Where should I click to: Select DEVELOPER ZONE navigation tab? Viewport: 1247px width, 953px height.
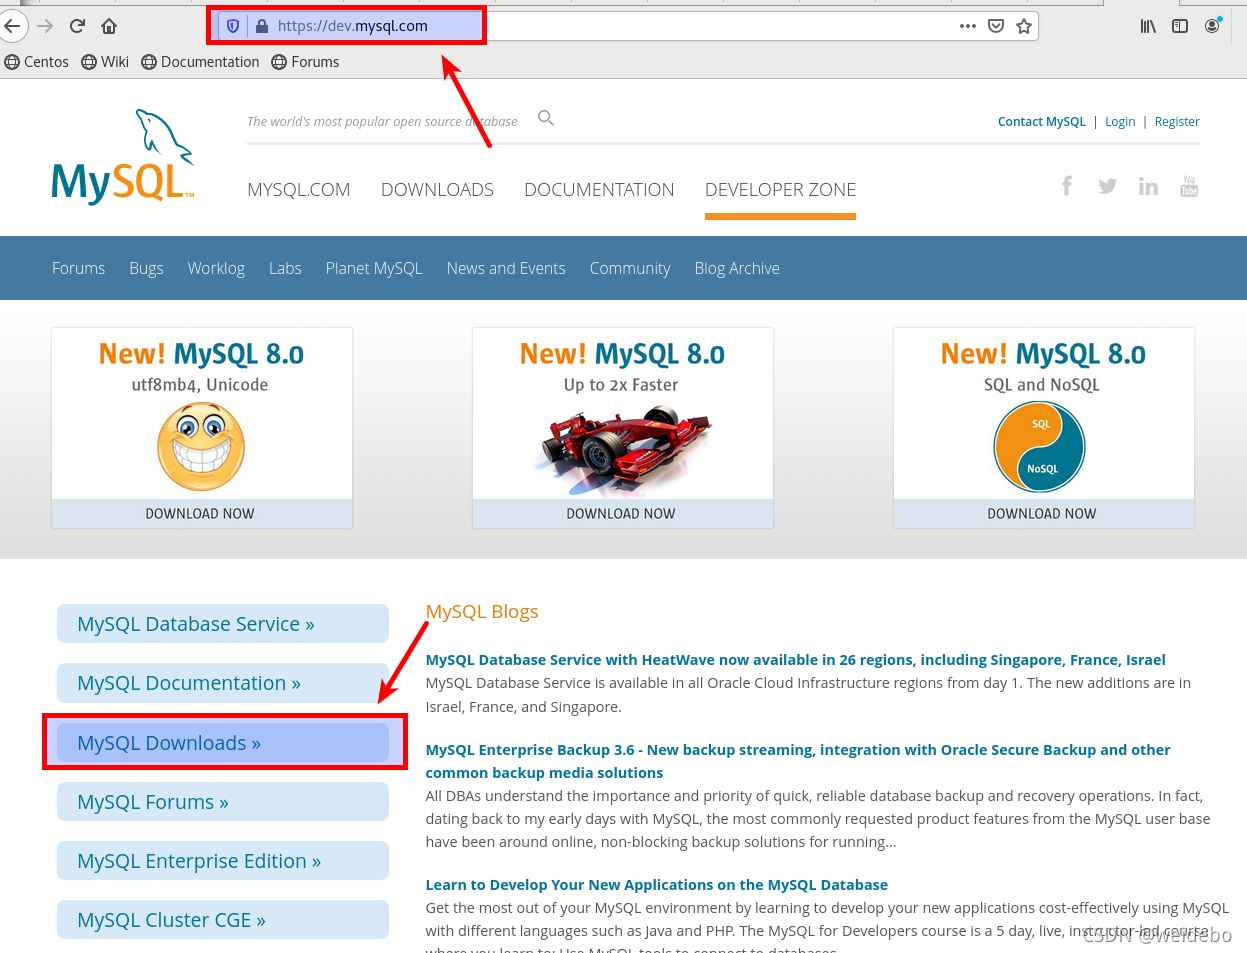(x=780, y=190)
